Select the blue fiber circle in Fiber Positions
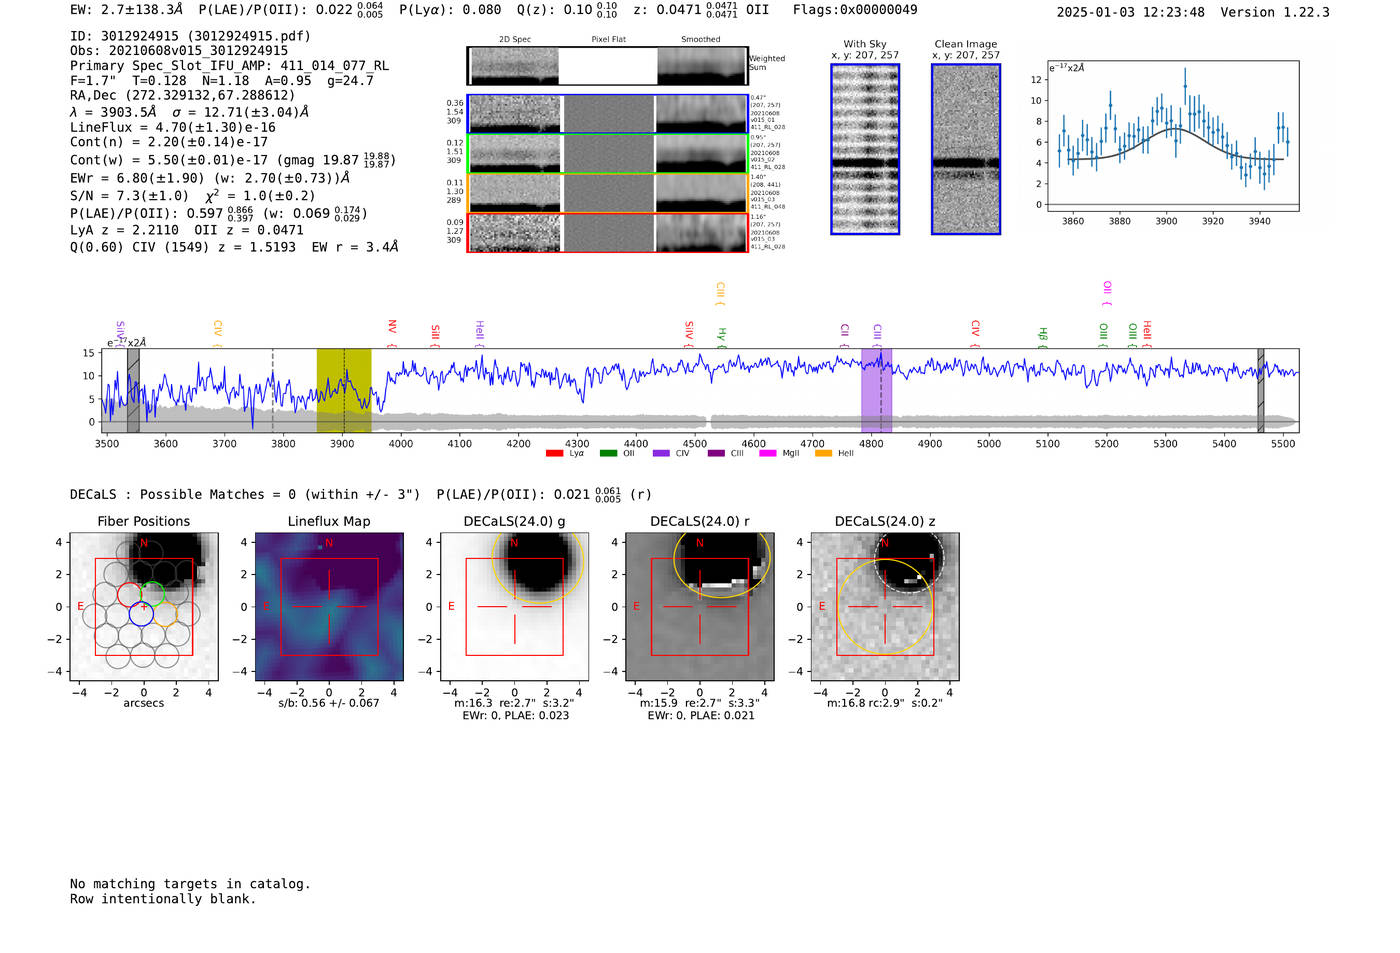1400x953 pixels. click(x=141, y=614)
